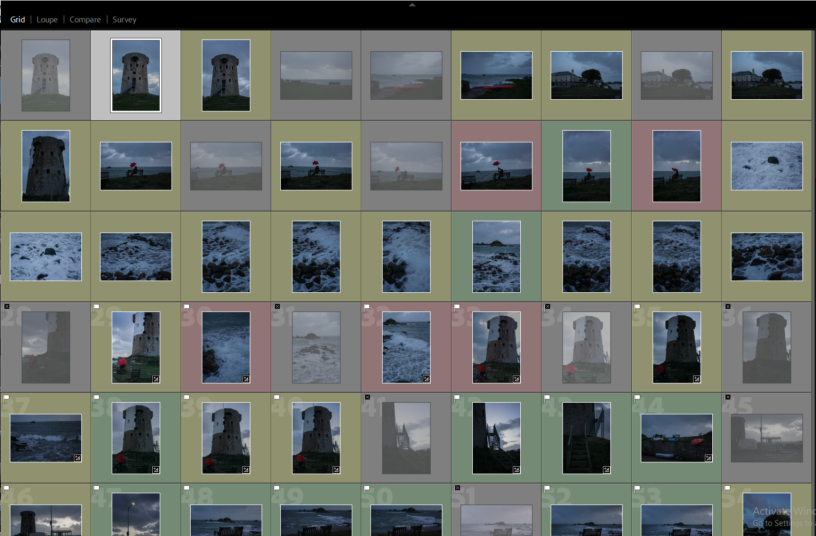This screenshot has height=536, width=816.
Task: Switch to Grid view
Action: [x=17, y=20]
